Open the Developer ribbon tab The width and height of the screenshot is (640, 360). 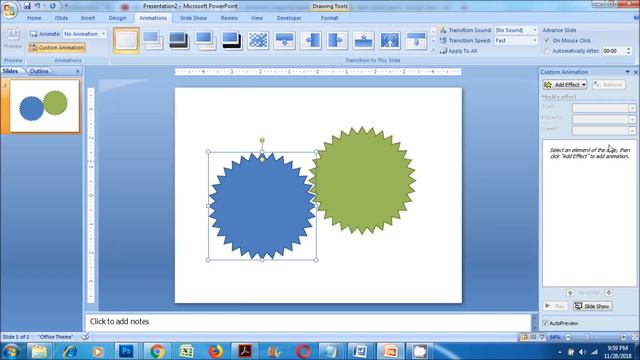pos(289,18)
